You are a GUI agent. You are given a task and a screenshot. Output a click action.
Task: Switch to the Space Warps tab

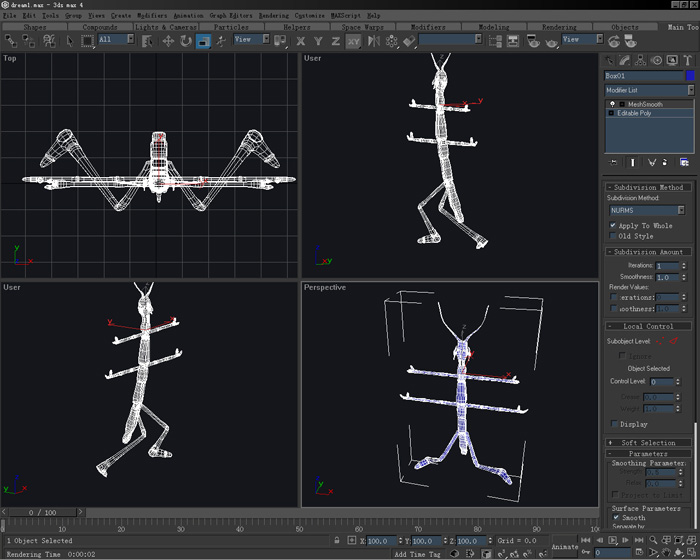[362, 27]
